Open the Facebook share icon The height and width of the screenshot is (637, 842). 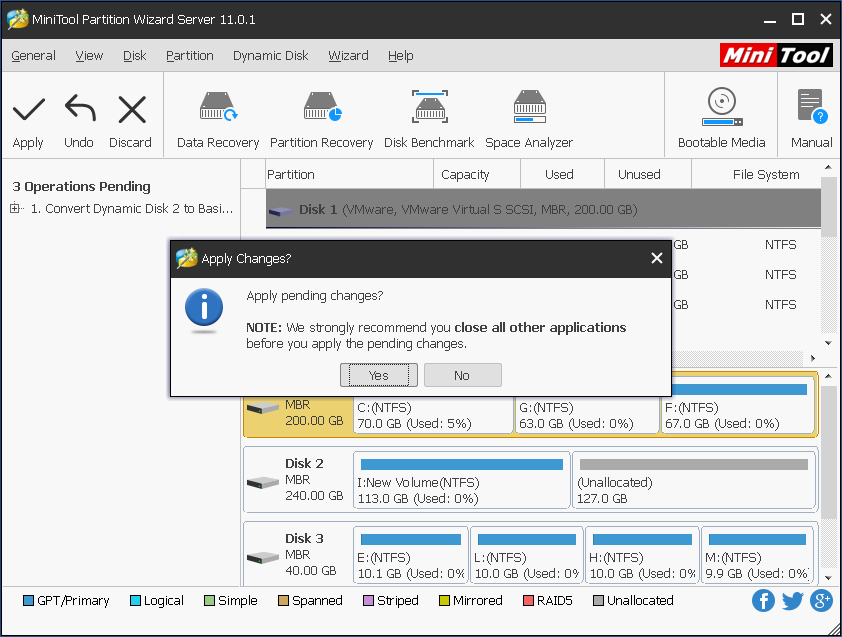763,600
